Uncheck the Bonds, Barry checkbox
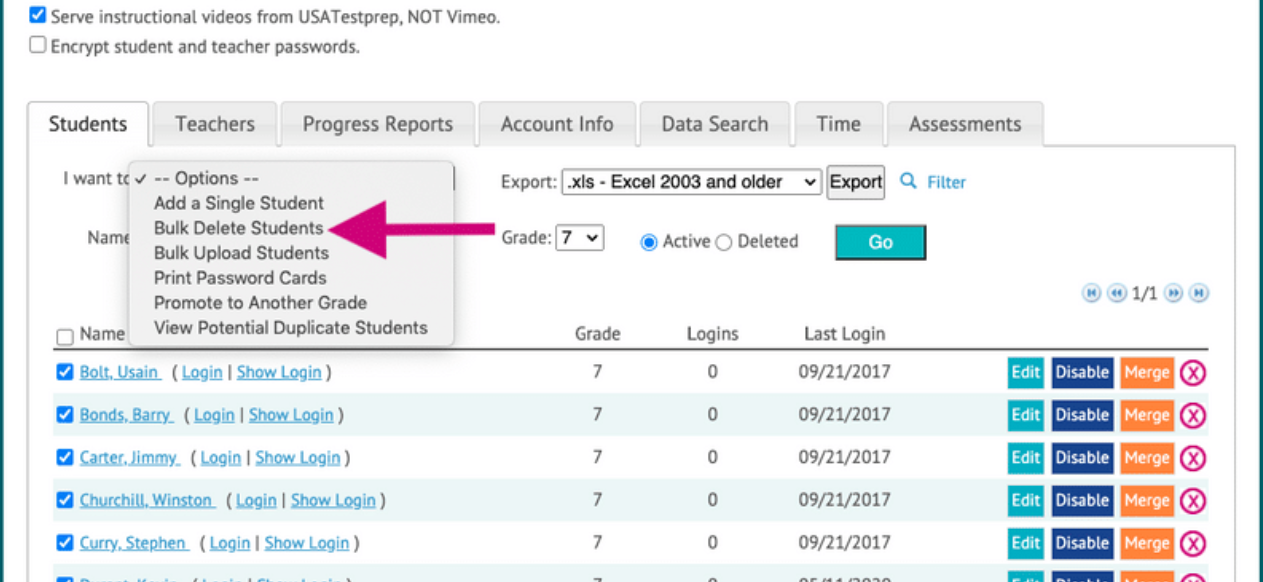1263x582 pixels. [65, 414]
